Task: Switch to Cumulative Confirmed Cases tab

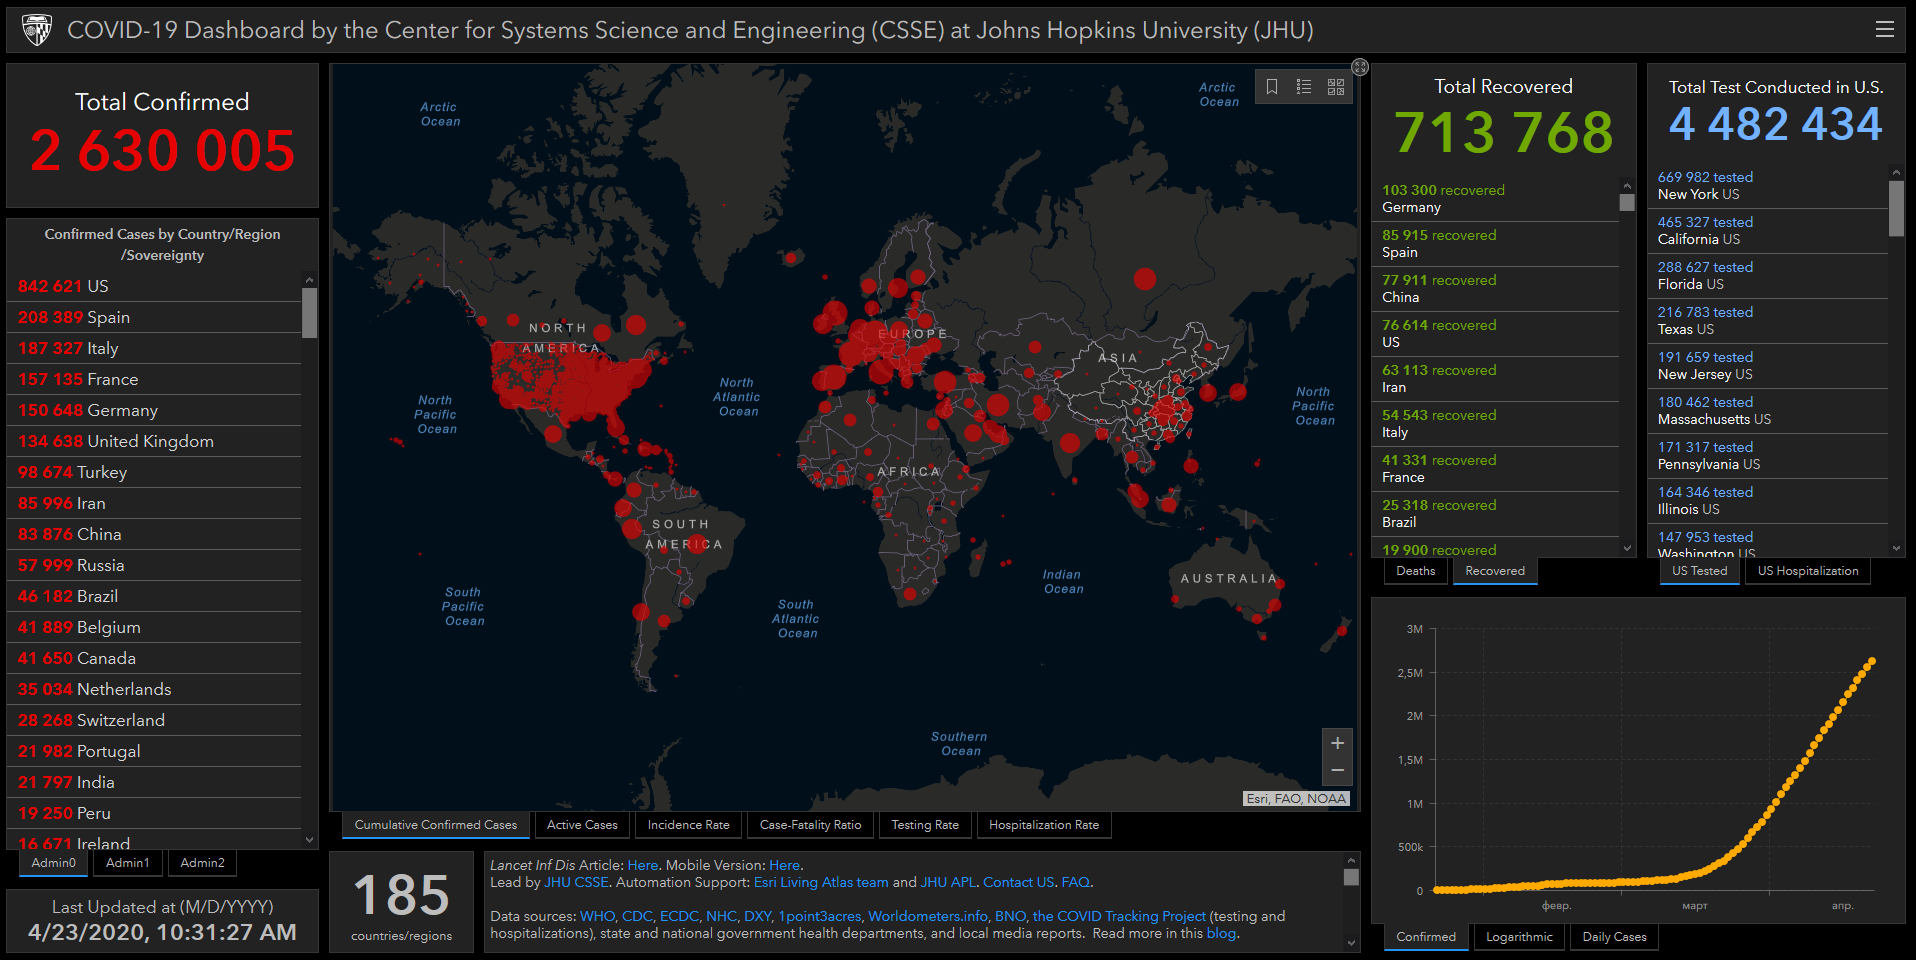Action: (x=436, y=825)
